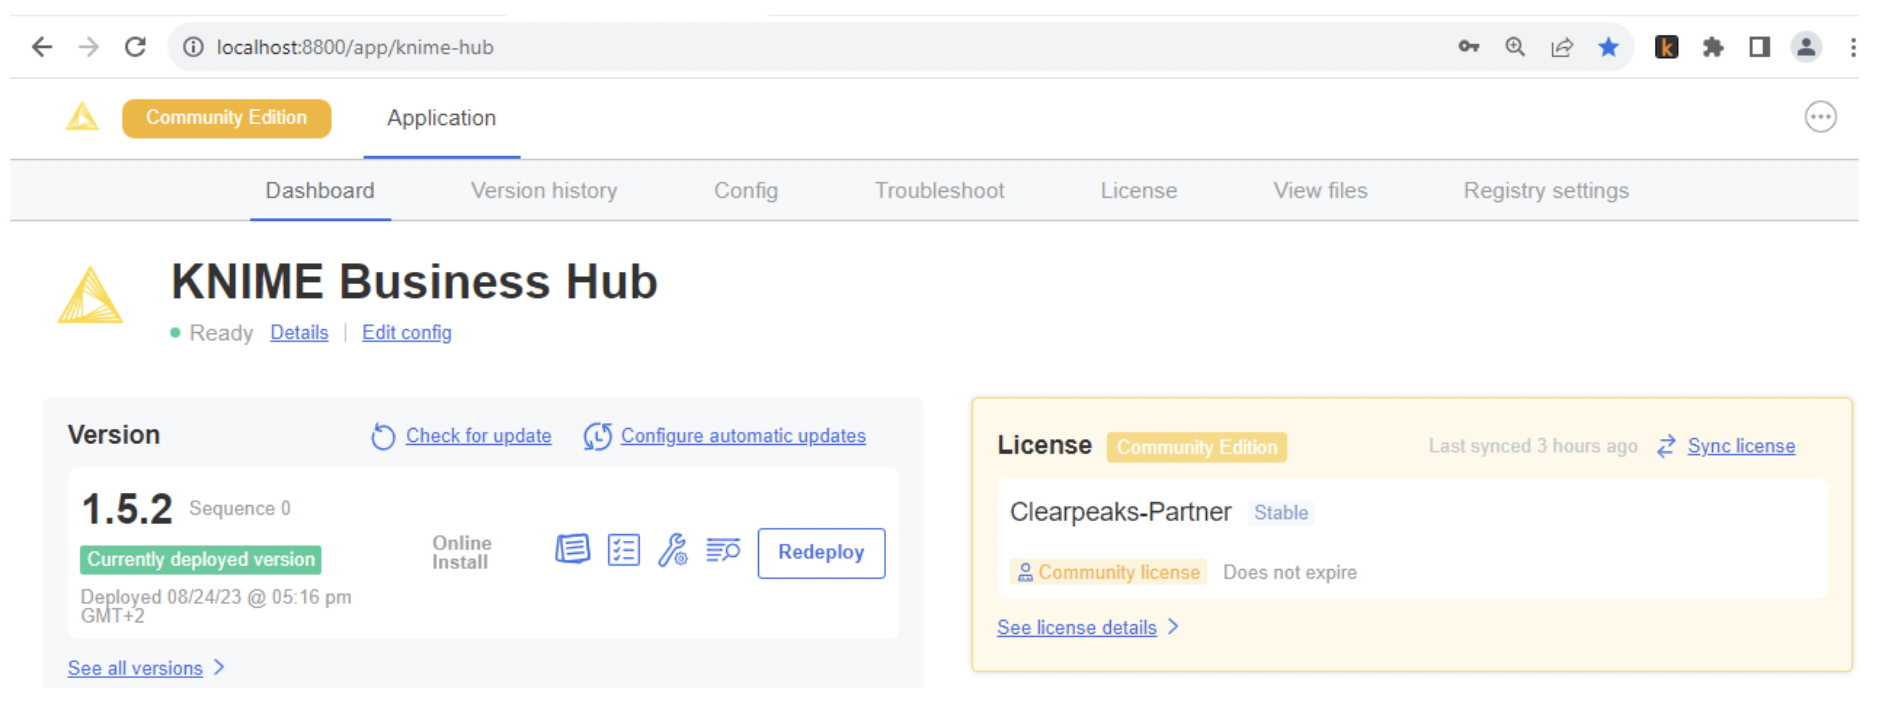Expand See all versions chevron arrow
This screenshot has height=704, width=1888.
[219, 667]
